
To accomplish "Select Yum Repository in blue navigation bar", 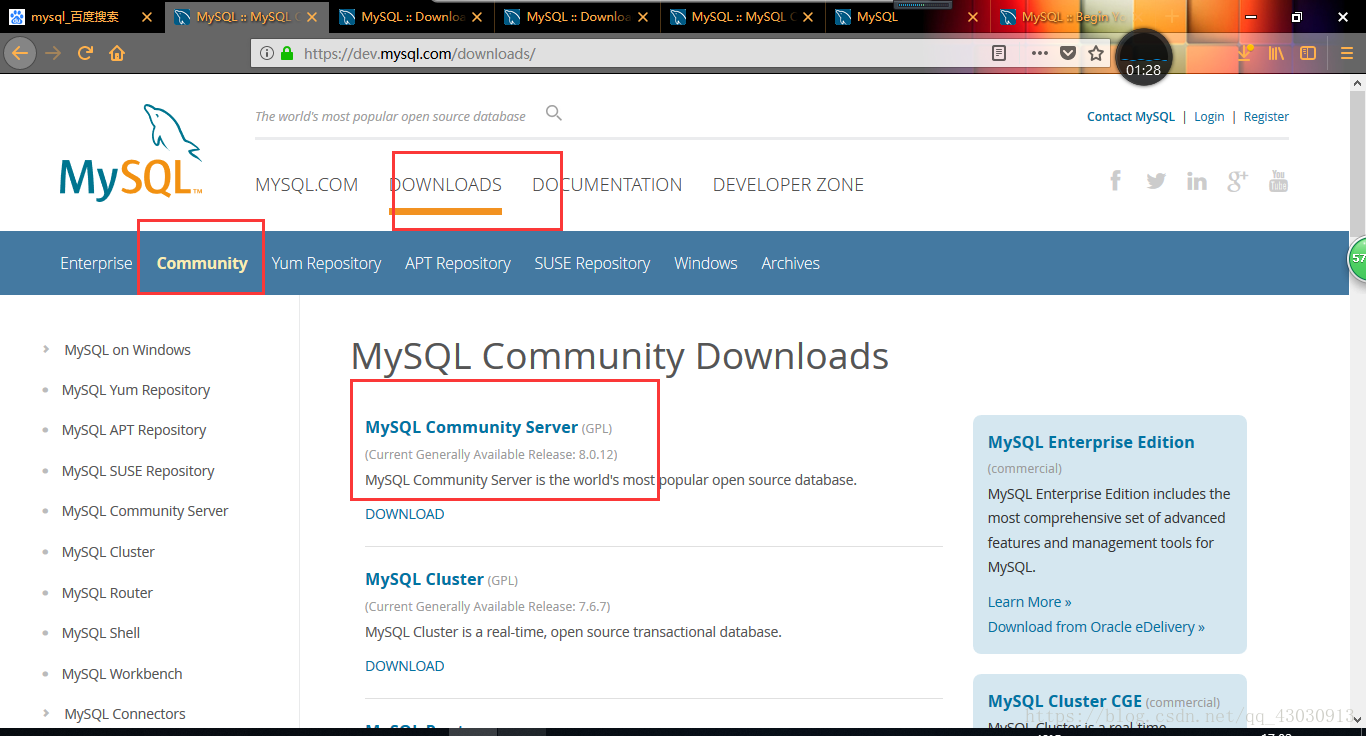I will (326, 263).
